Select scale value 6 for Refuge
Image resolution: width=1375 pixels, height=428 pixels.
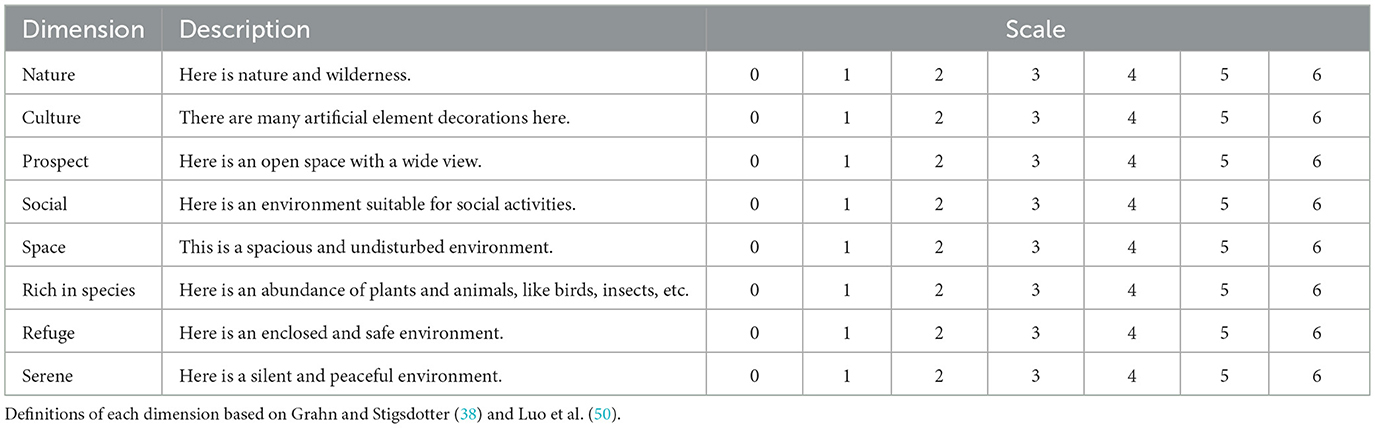[x=1317, y=333]
